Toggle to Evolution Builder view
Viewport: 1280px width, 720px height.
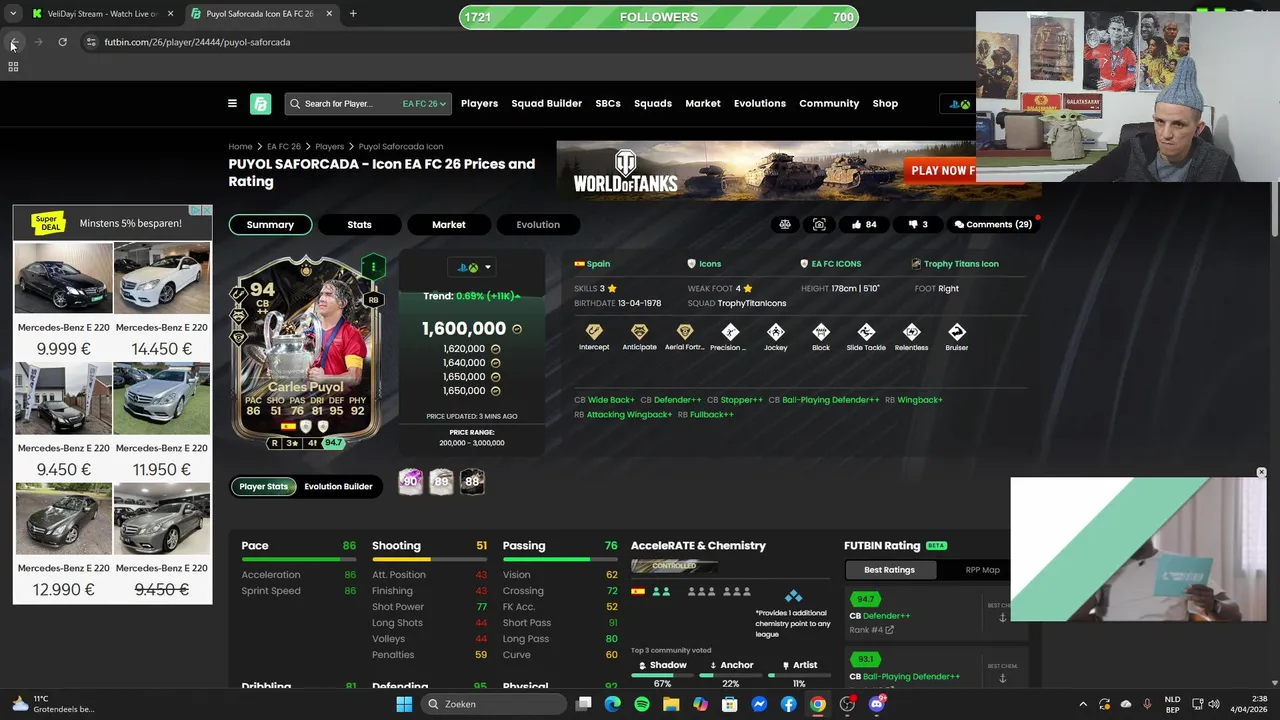coord(338,486)
